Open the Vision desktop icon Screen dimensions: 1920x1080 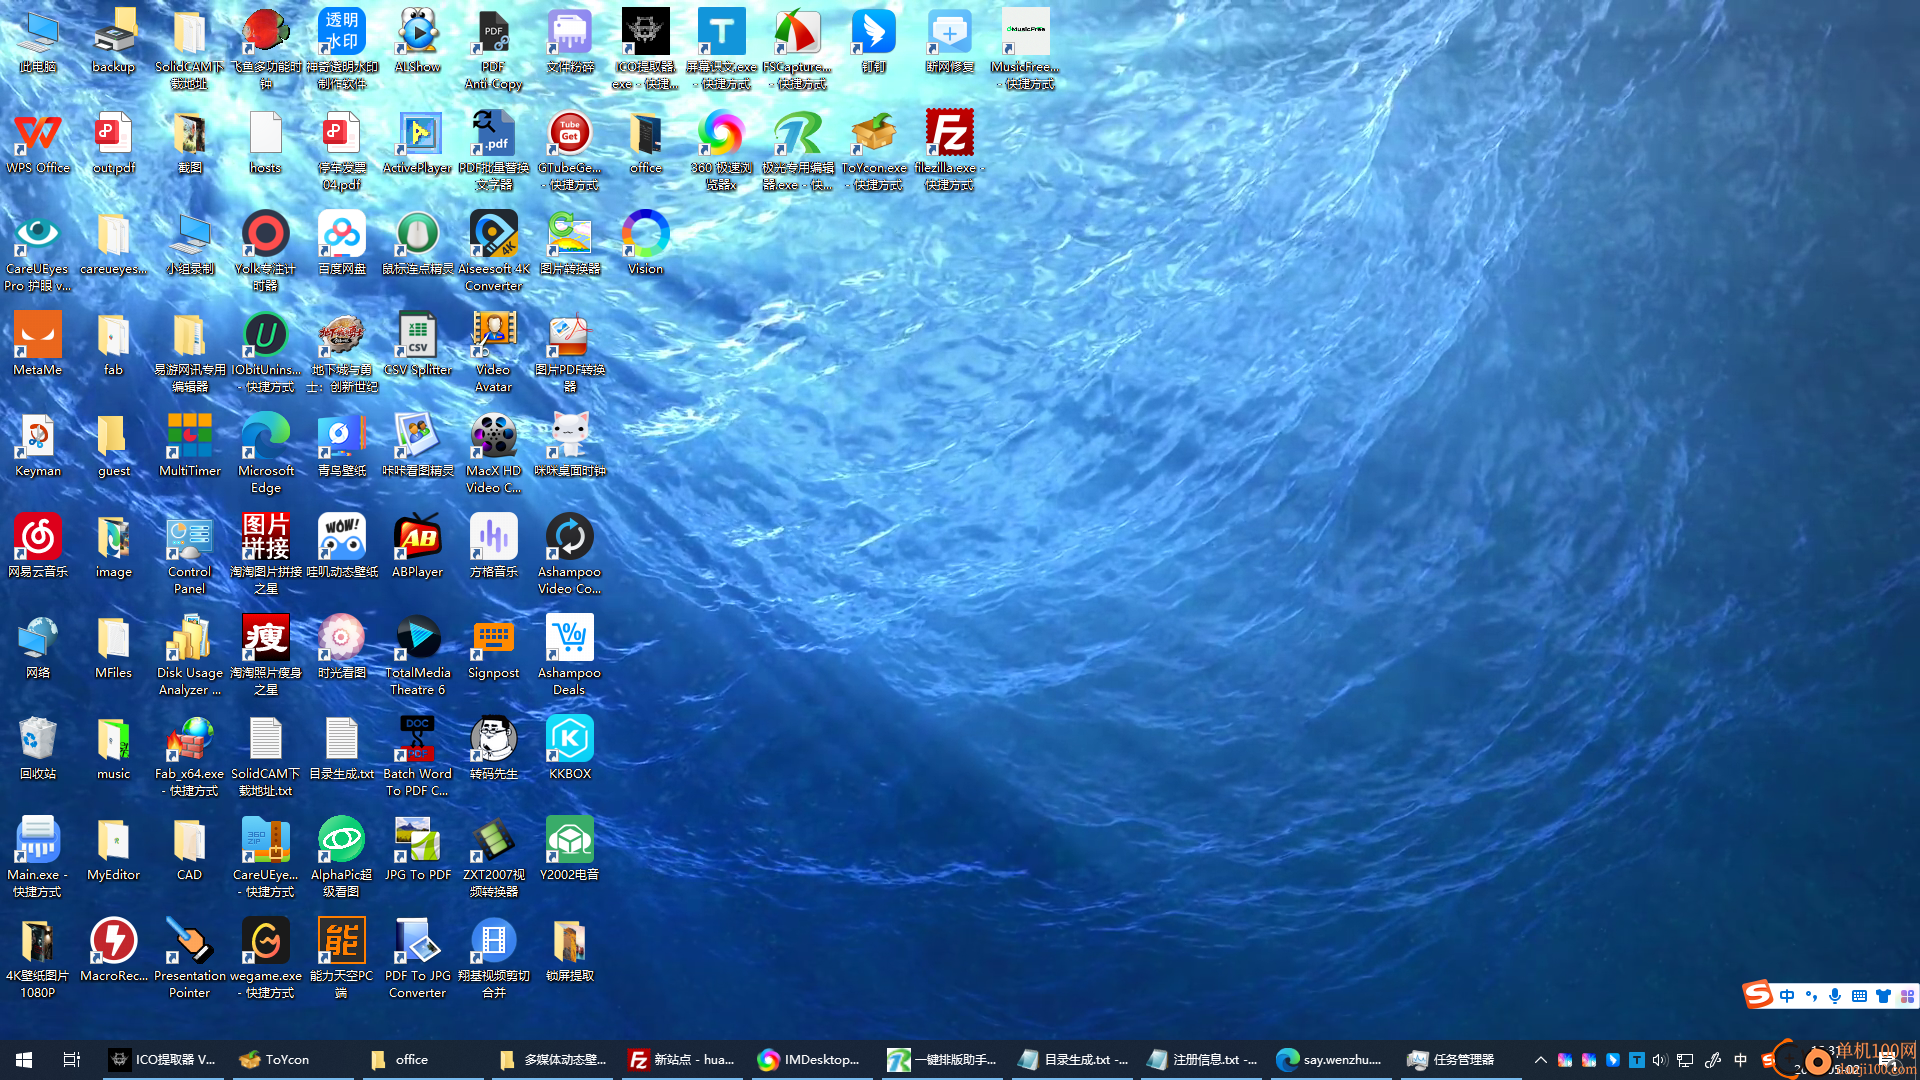coord(646,244)
